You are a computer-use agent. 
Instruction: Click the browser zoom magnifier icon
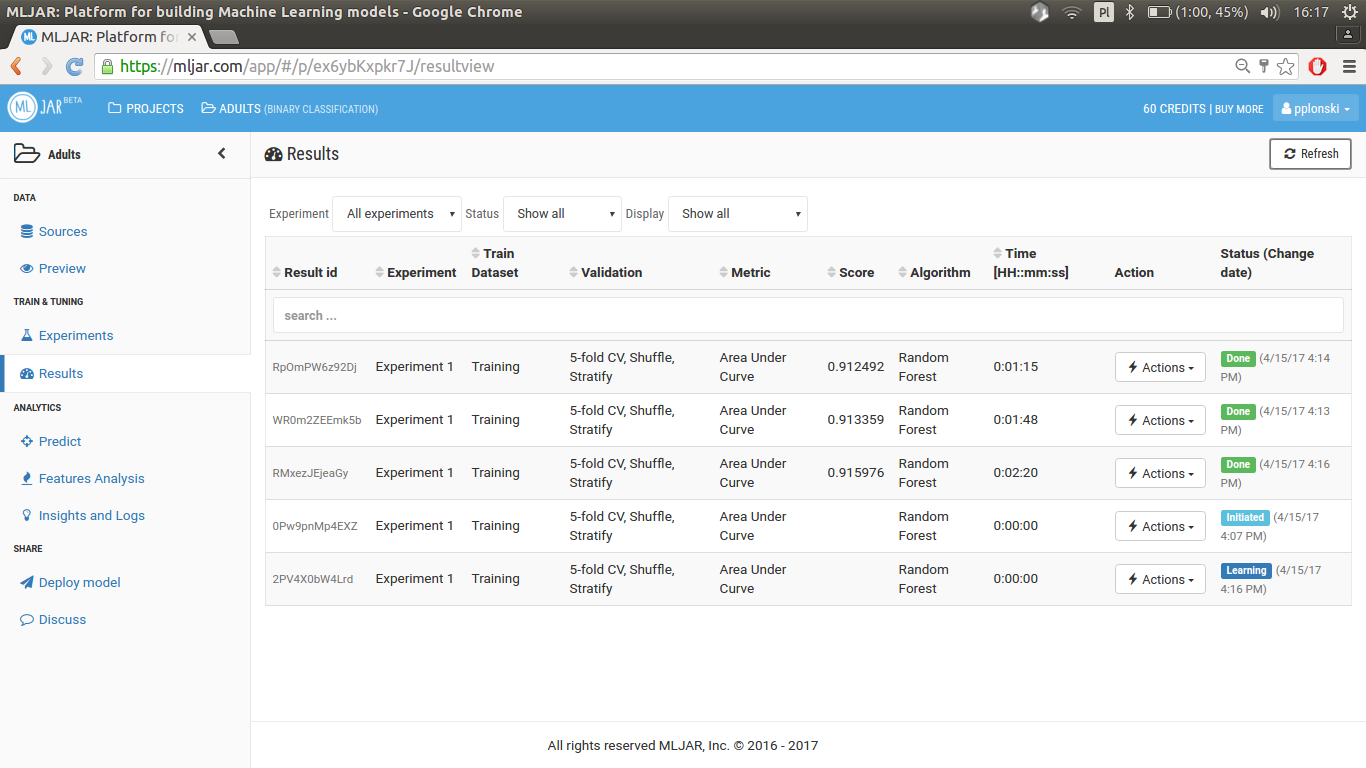pos(1243,67)
